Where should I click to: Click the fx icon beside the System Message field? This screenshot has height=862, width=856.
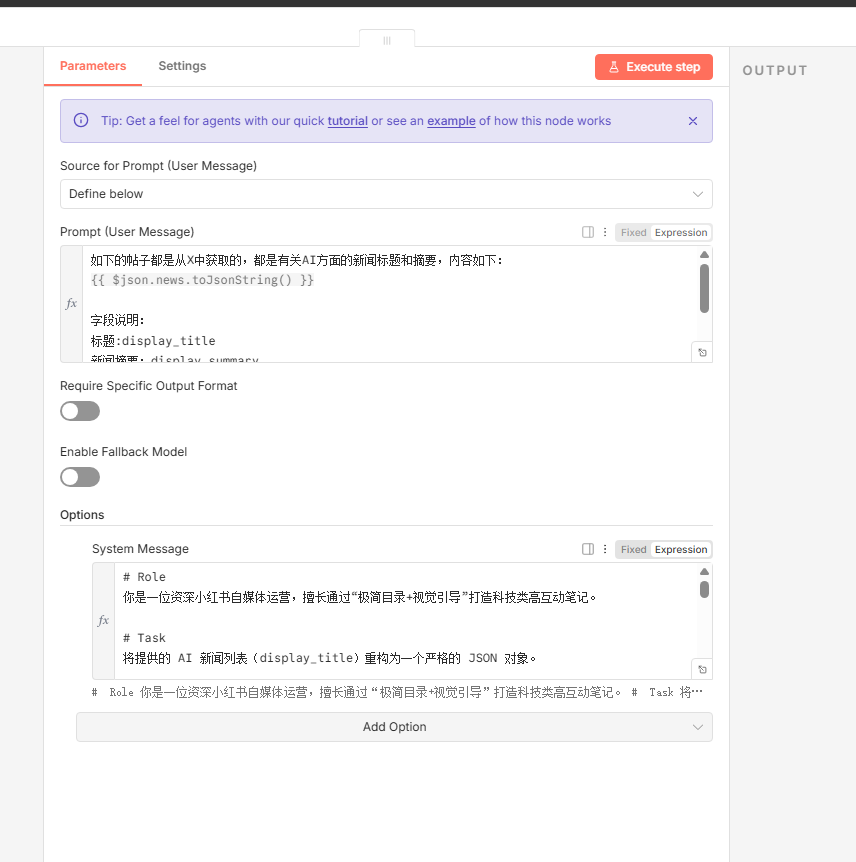tap(102, 620)
